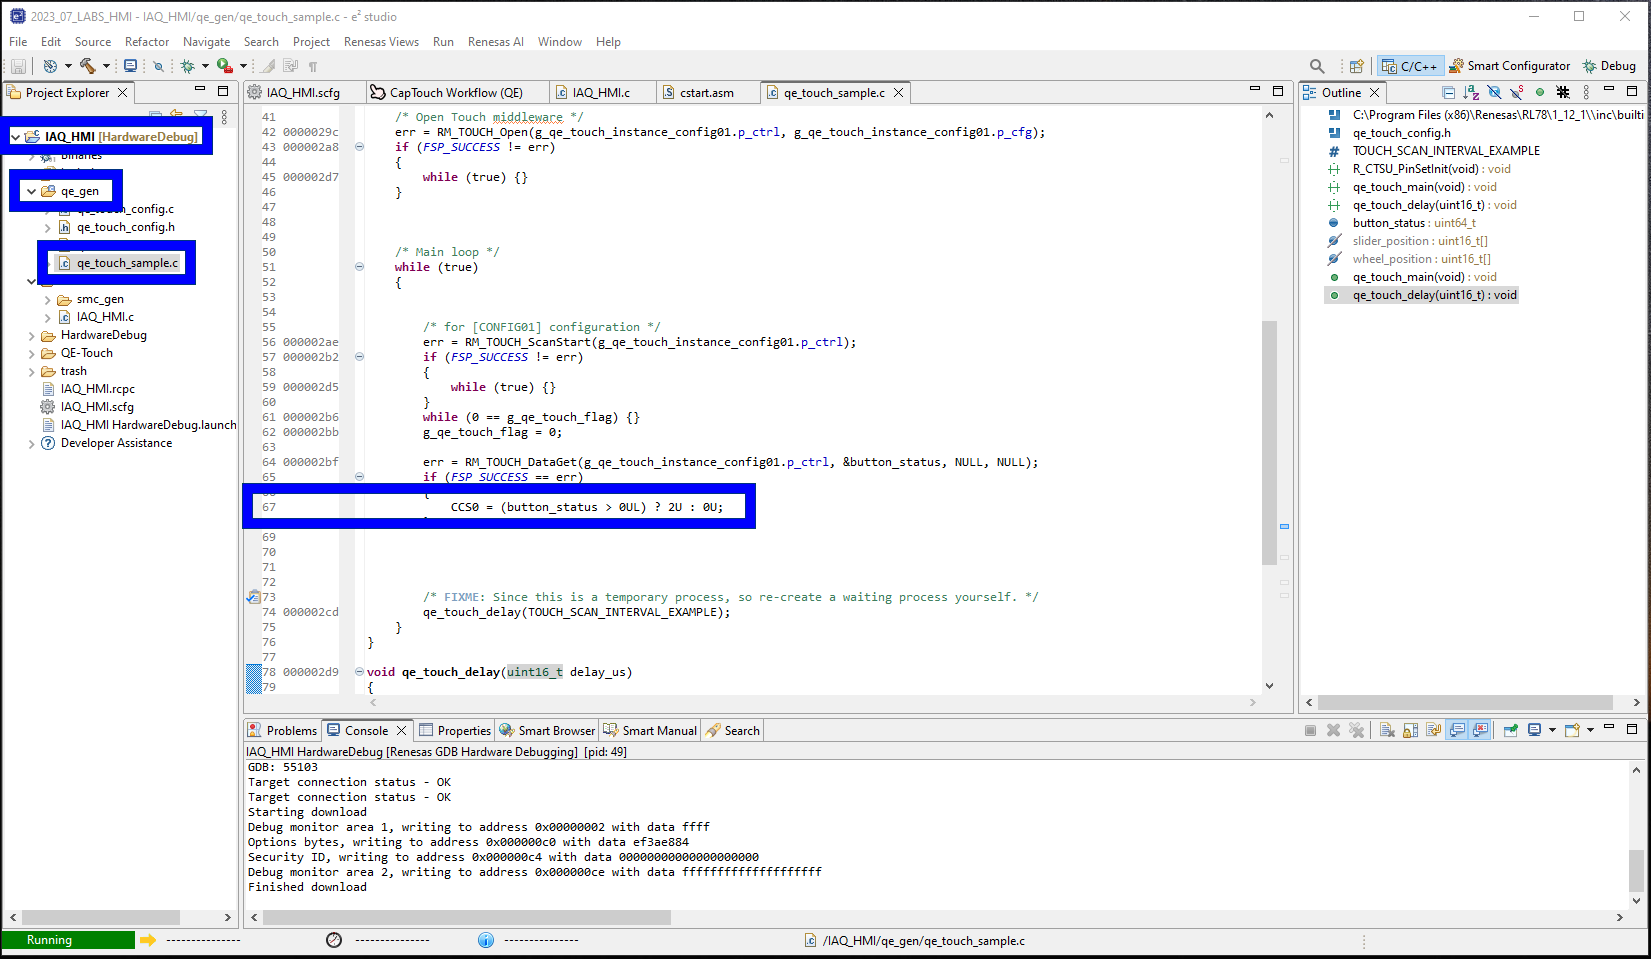Collapse All in the Outline view
The width and height of the screenshot is (1651, 959).
[x=1449, y=92]
